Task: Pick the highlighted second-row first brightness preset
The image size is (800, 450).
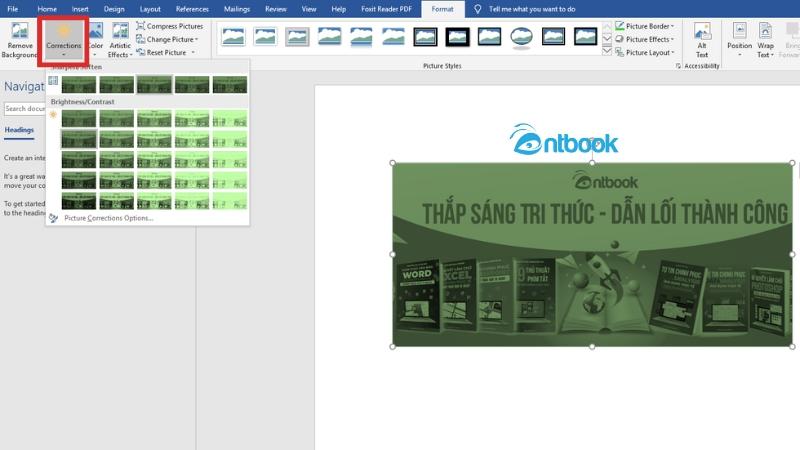Action: tap(79, 139)
